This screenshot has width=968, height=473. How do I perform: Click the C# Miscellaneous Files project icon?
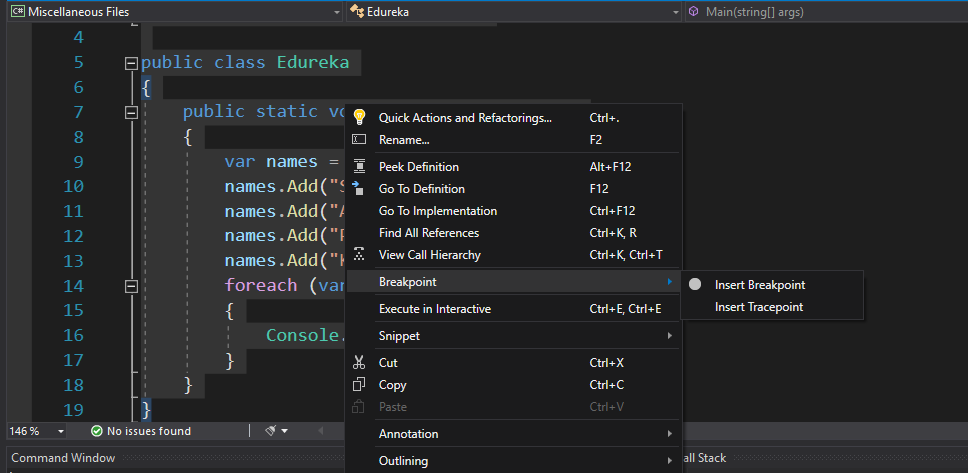coord(18,11)
